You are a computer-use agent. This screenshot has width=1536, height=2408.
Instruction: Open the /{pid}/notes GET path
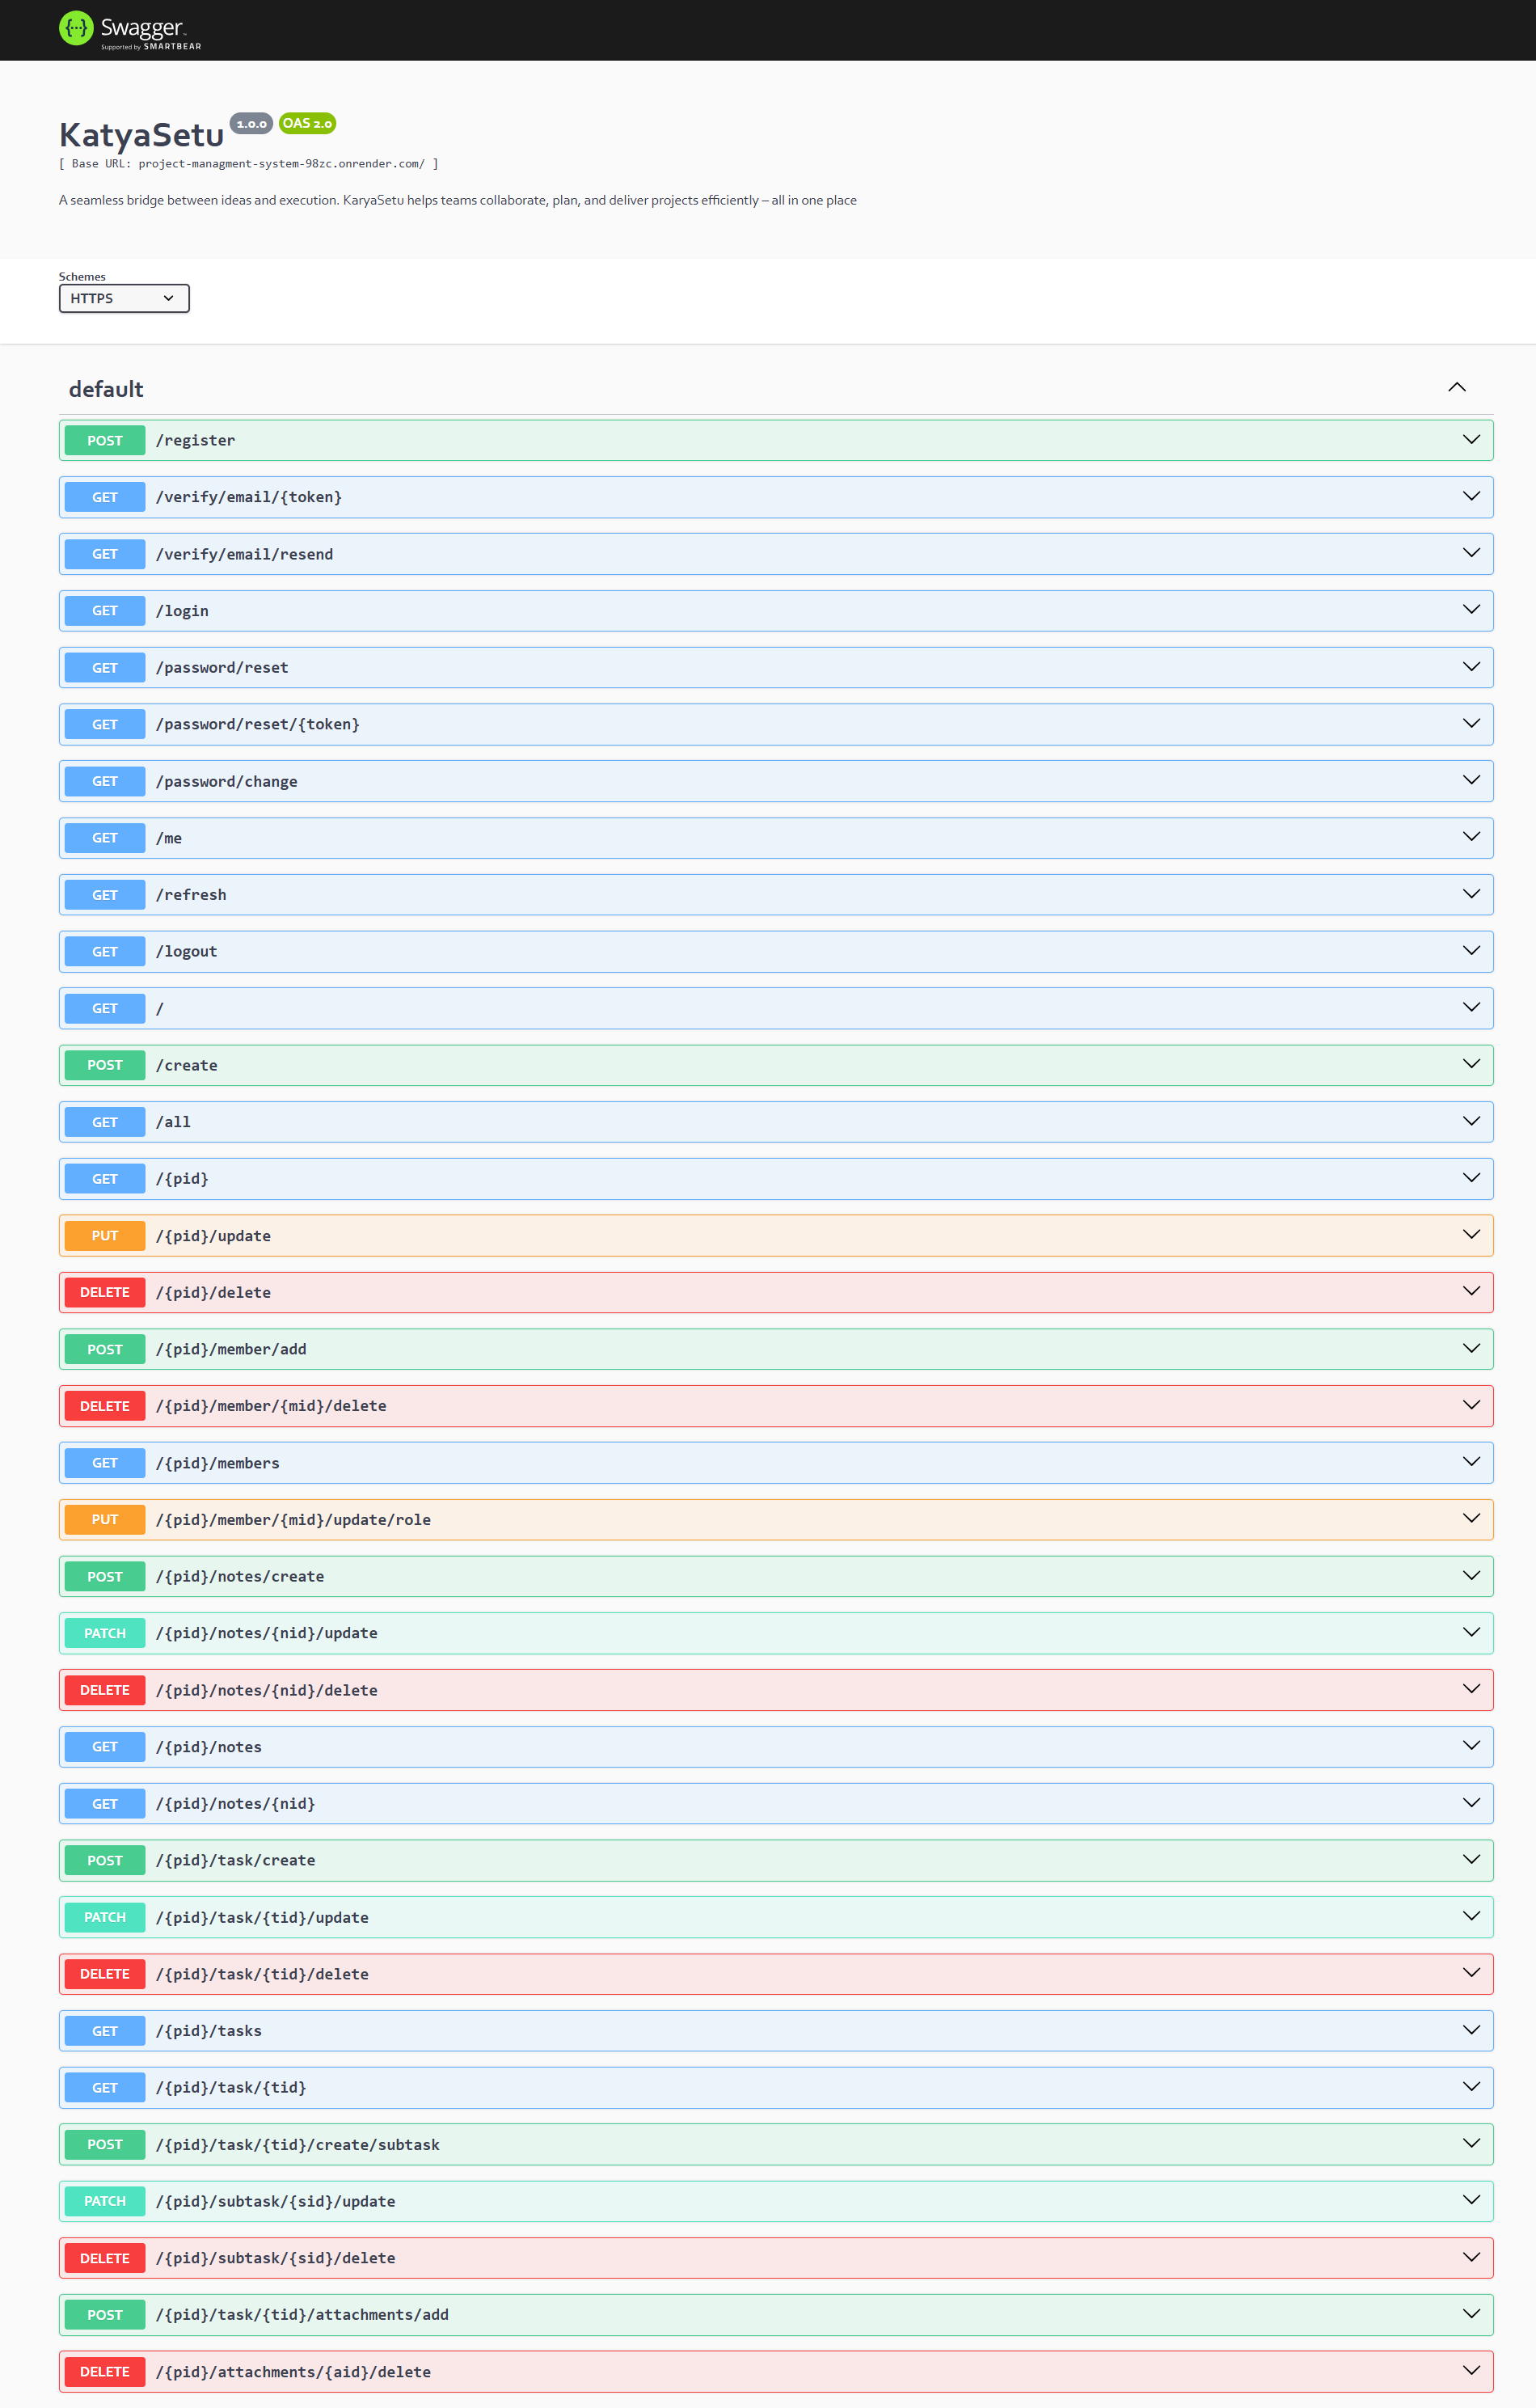click(209, 1747)
